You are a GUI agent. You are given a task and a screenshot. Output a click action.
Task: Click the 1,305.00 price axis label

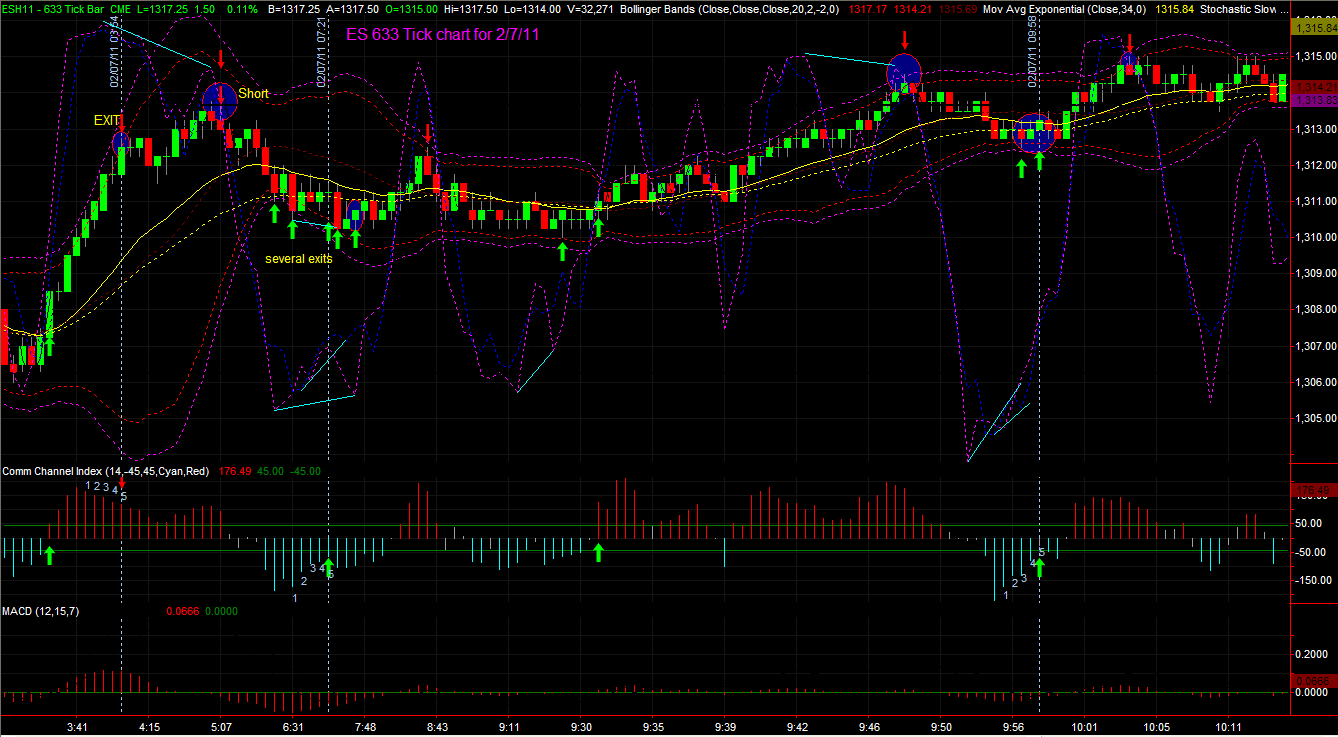1315,418
